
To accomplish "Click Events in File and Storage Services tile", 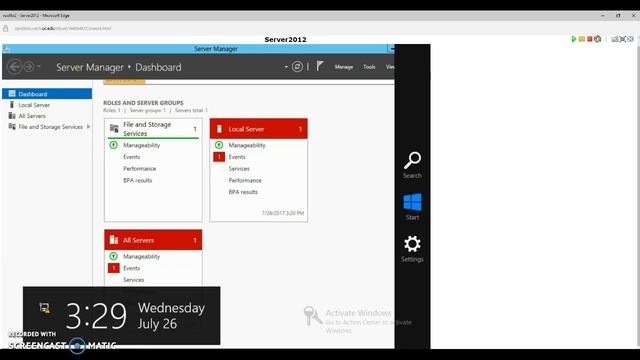I will [x=131, y=157].
